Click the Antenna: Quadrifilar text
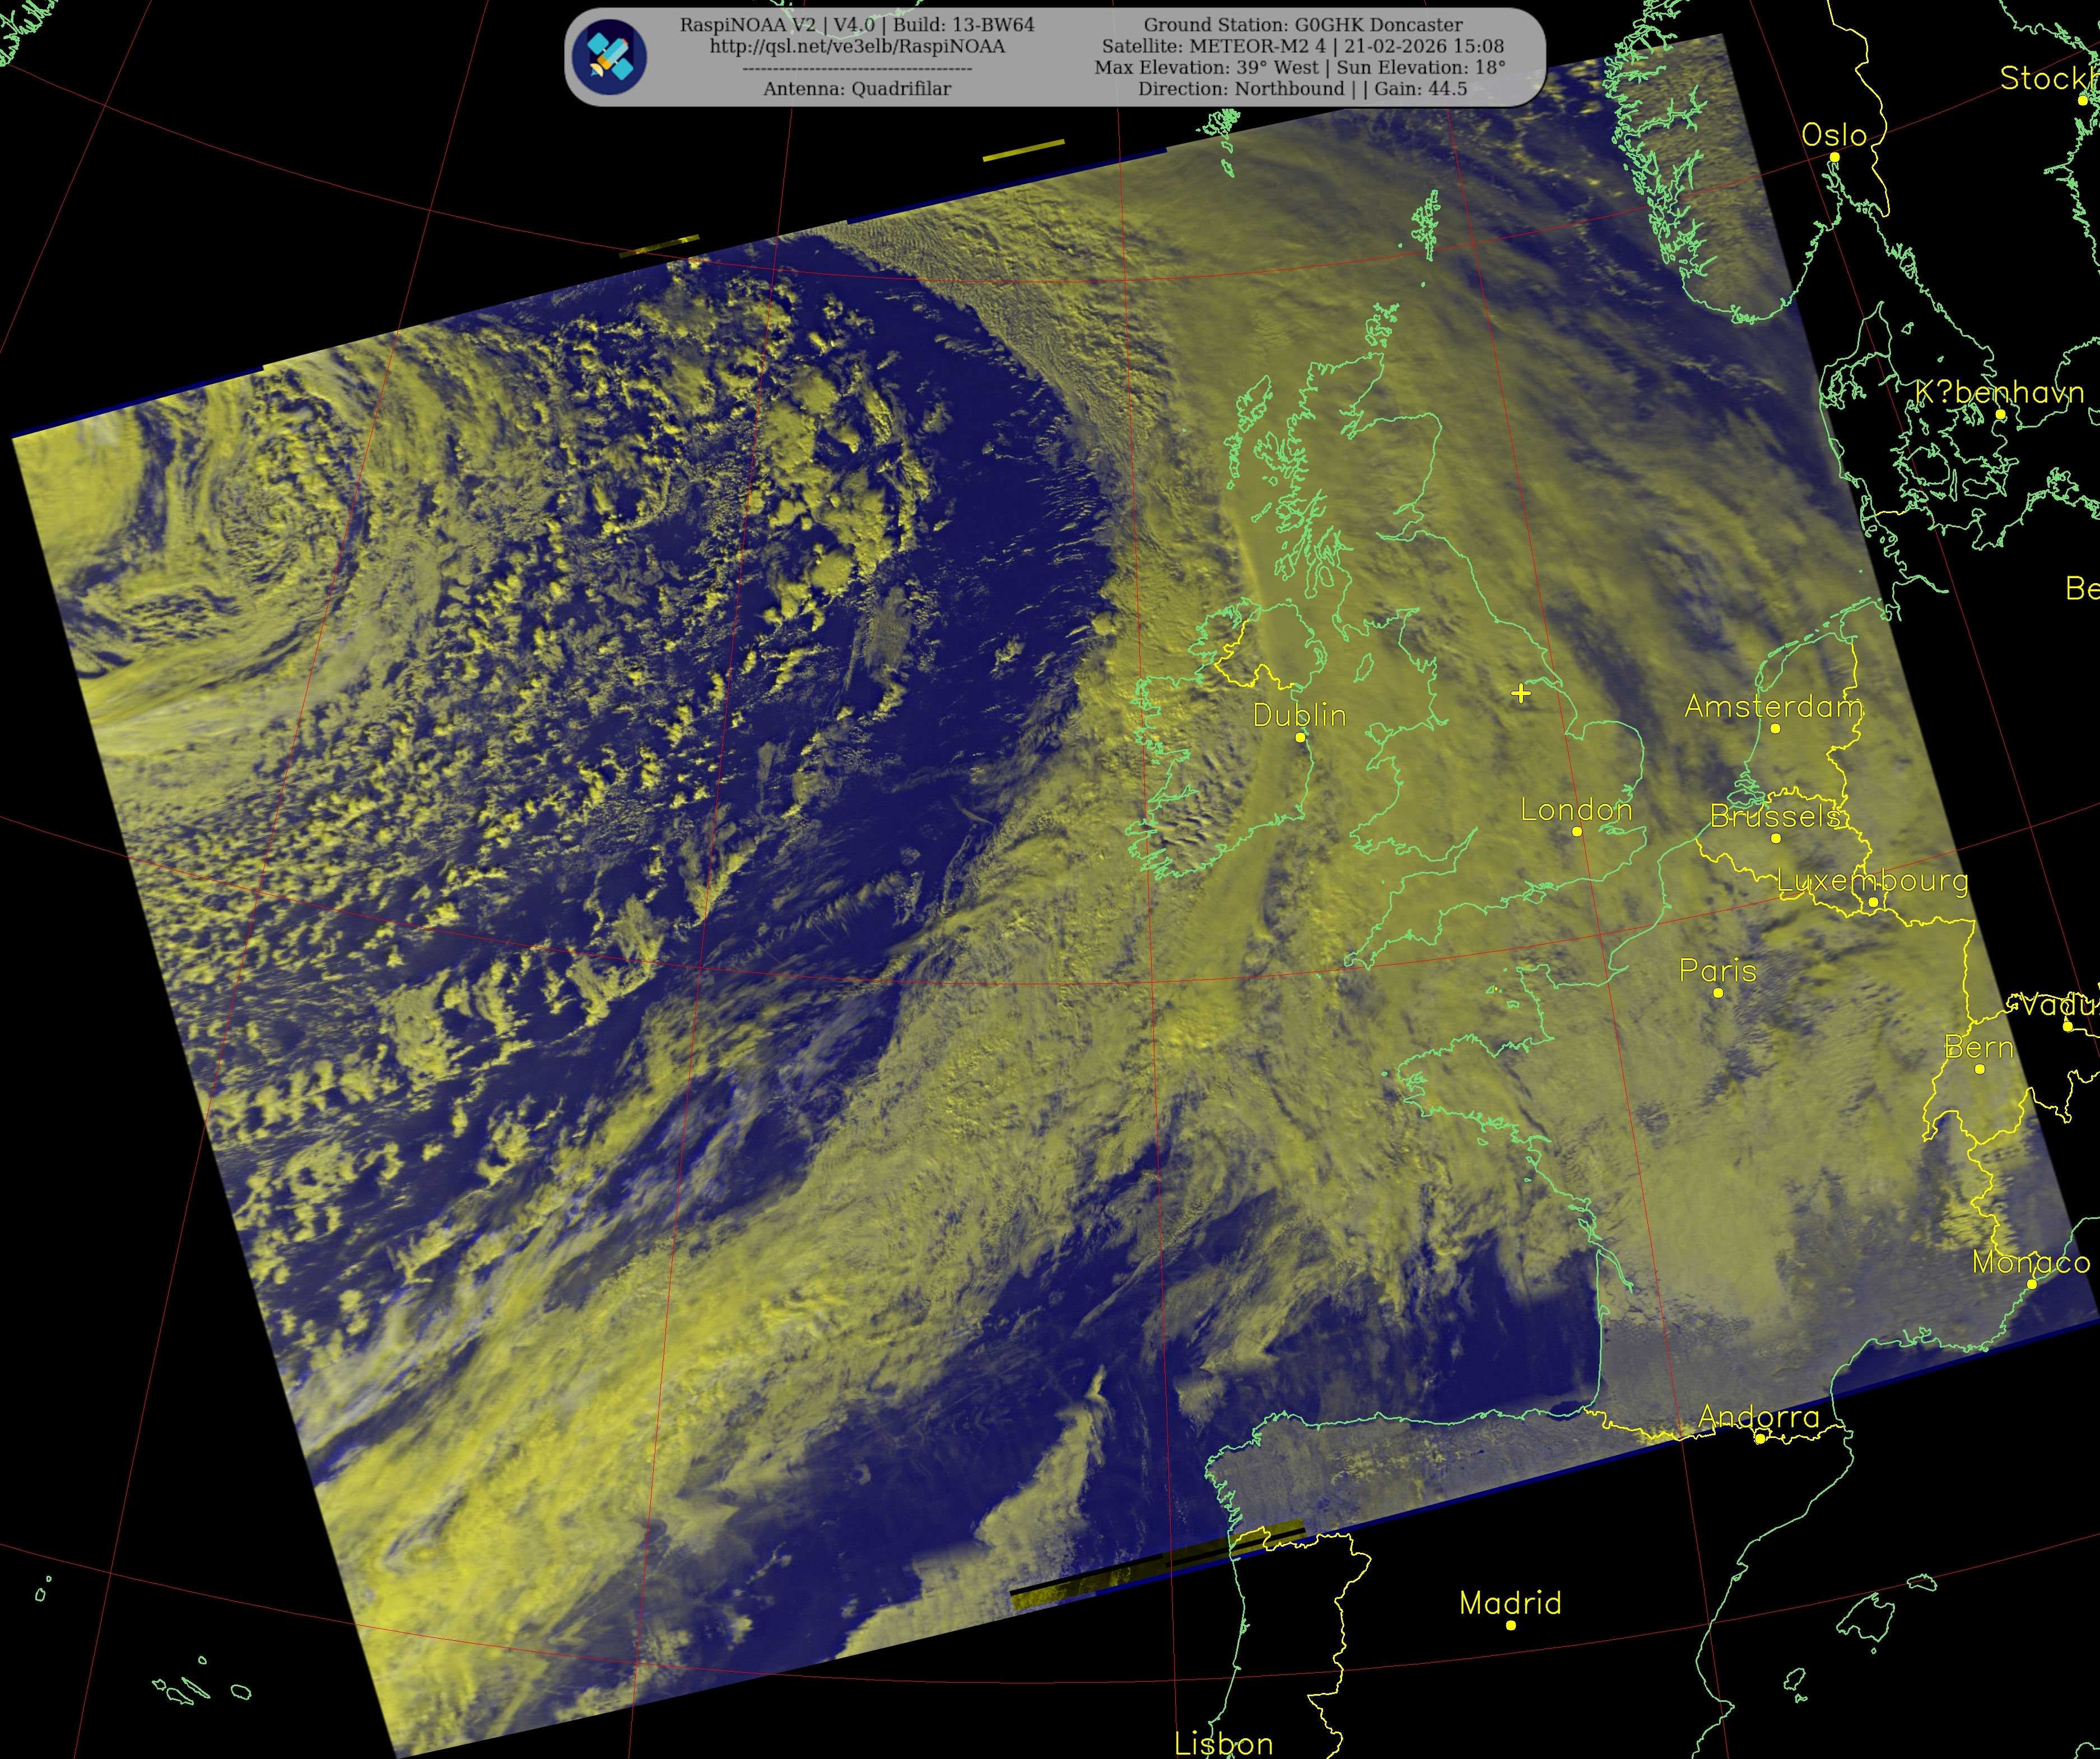2100x1759 pixels. coord(857,89)
